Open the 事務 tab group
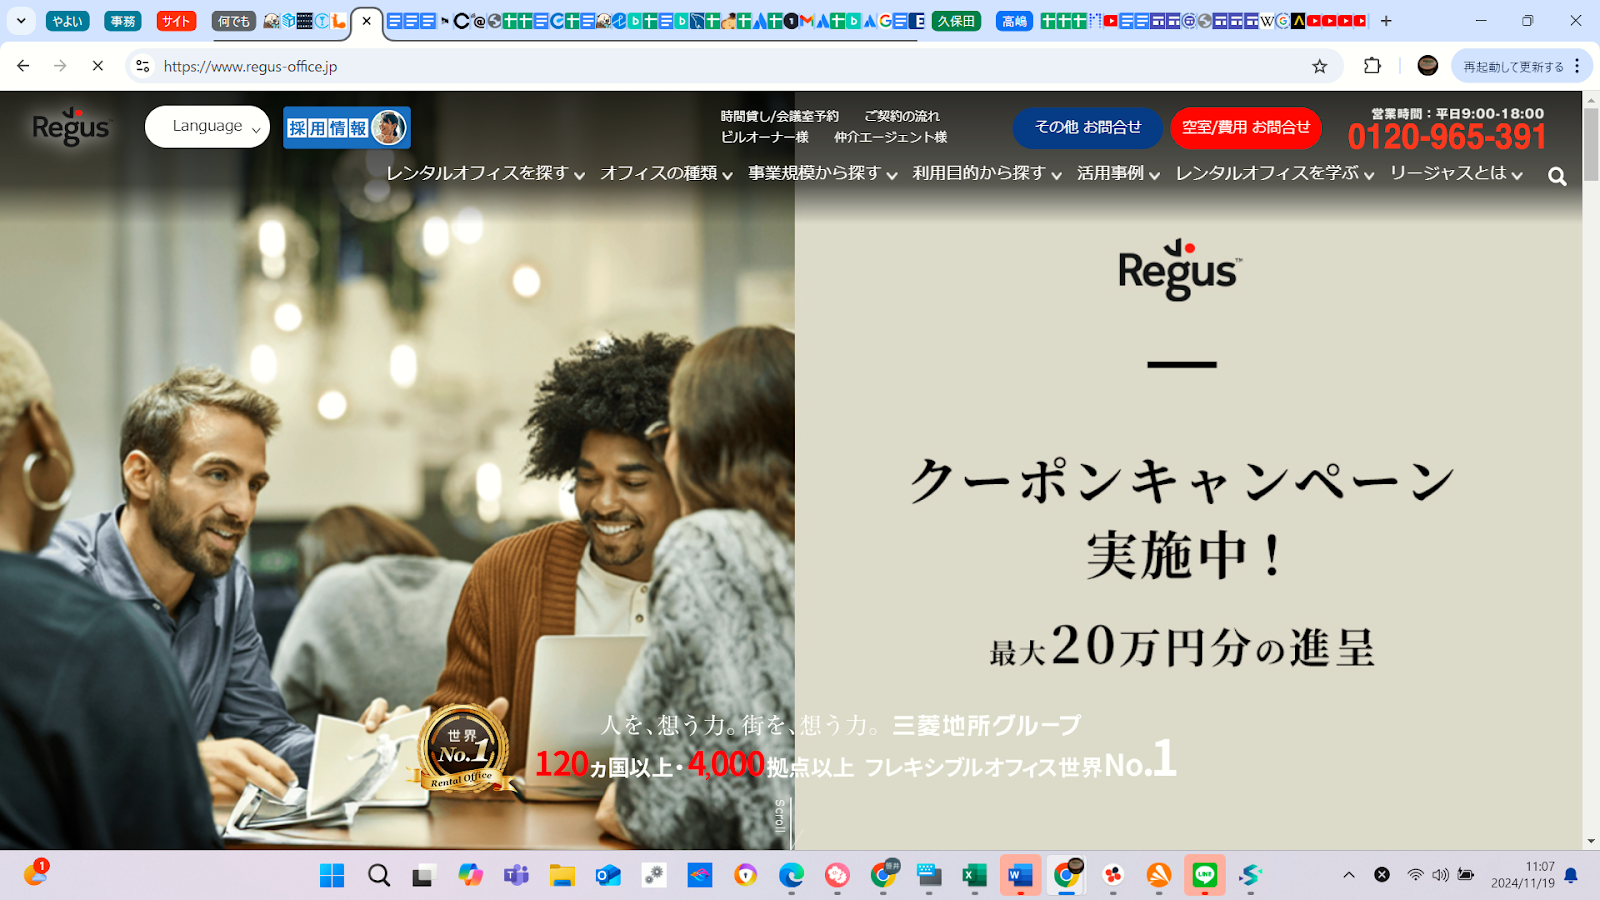Viewport: 1600px width, 900px height. tap(123, 21)
